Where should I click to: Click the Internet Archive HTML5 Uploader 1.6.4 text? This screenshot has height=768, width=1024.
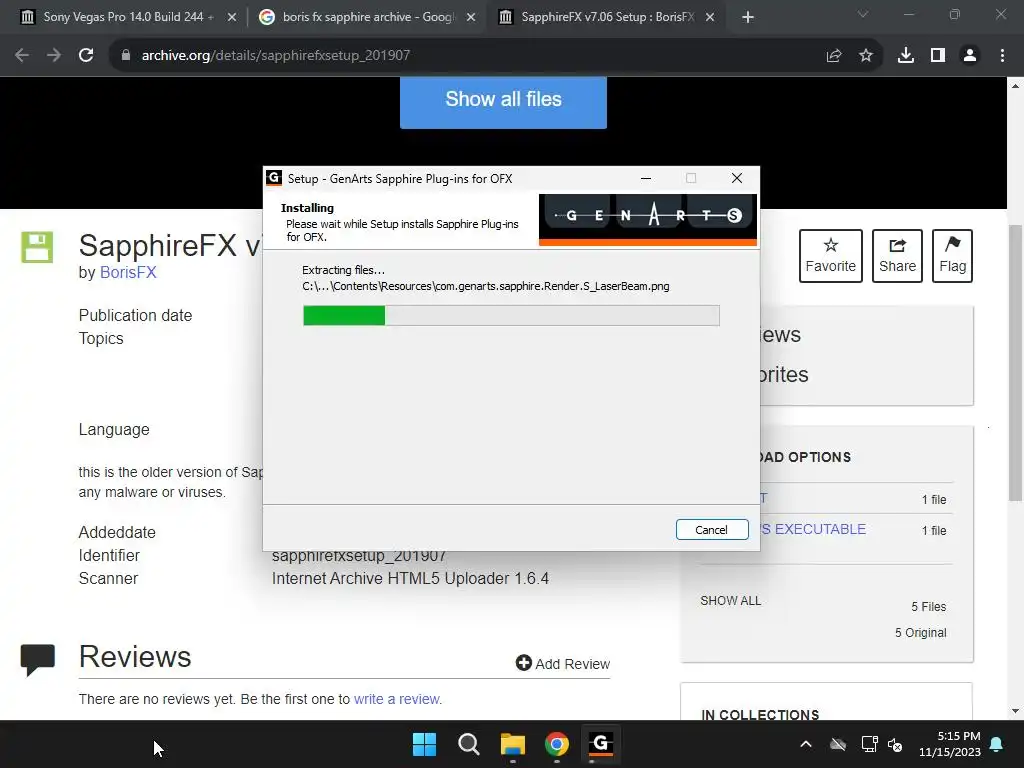click(x=410, y=579)
